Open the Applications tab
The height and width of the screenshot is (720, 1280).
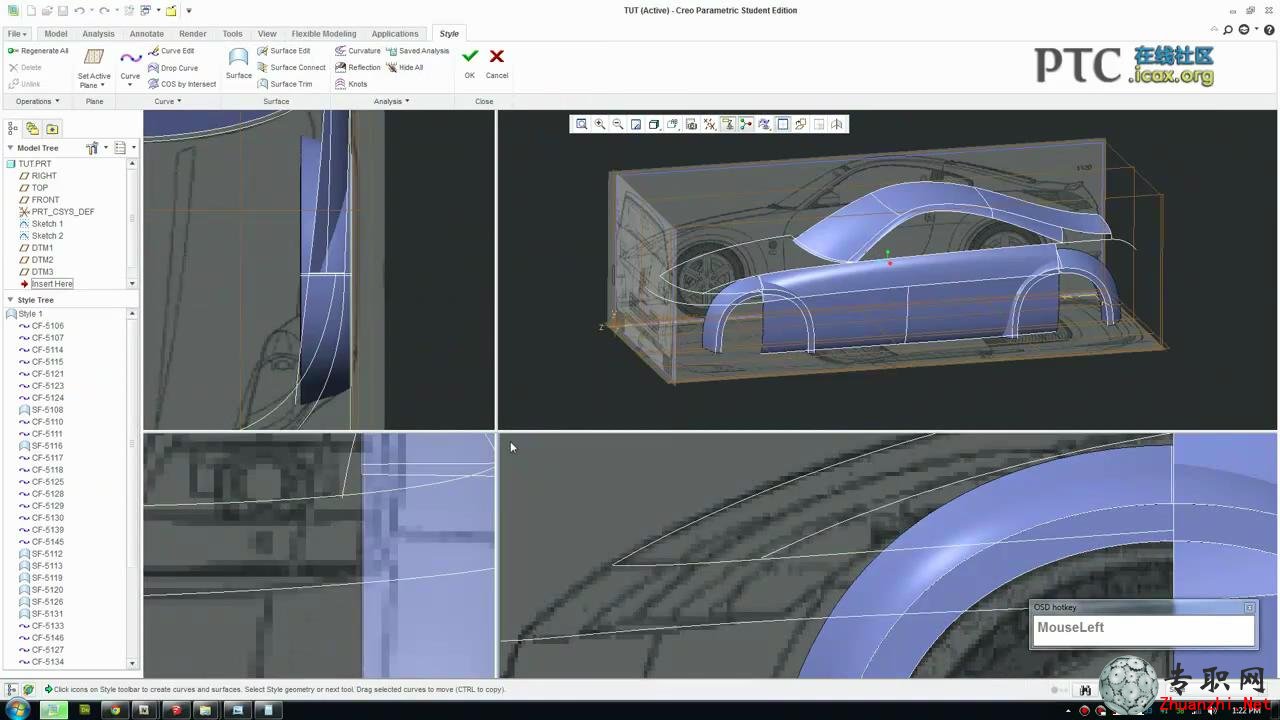(395, 33)
